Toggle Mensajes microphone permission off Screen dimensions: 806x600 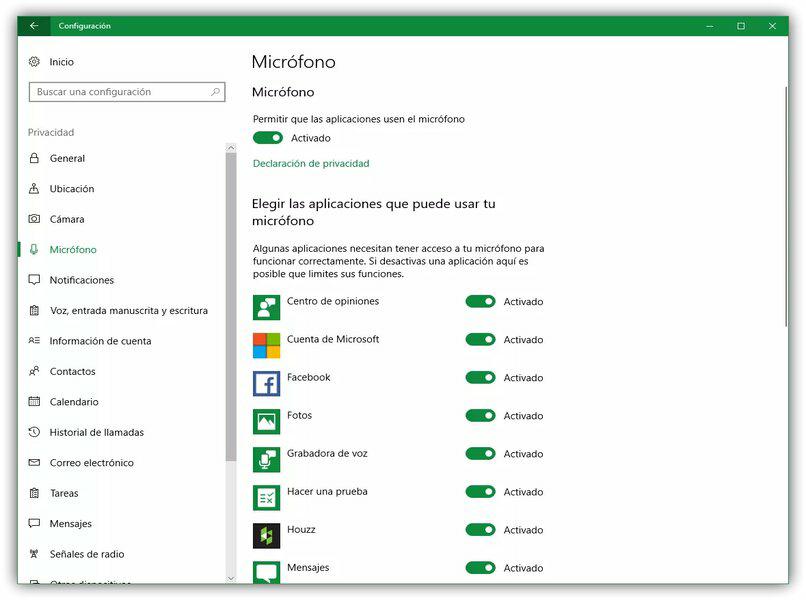[481, 567]
